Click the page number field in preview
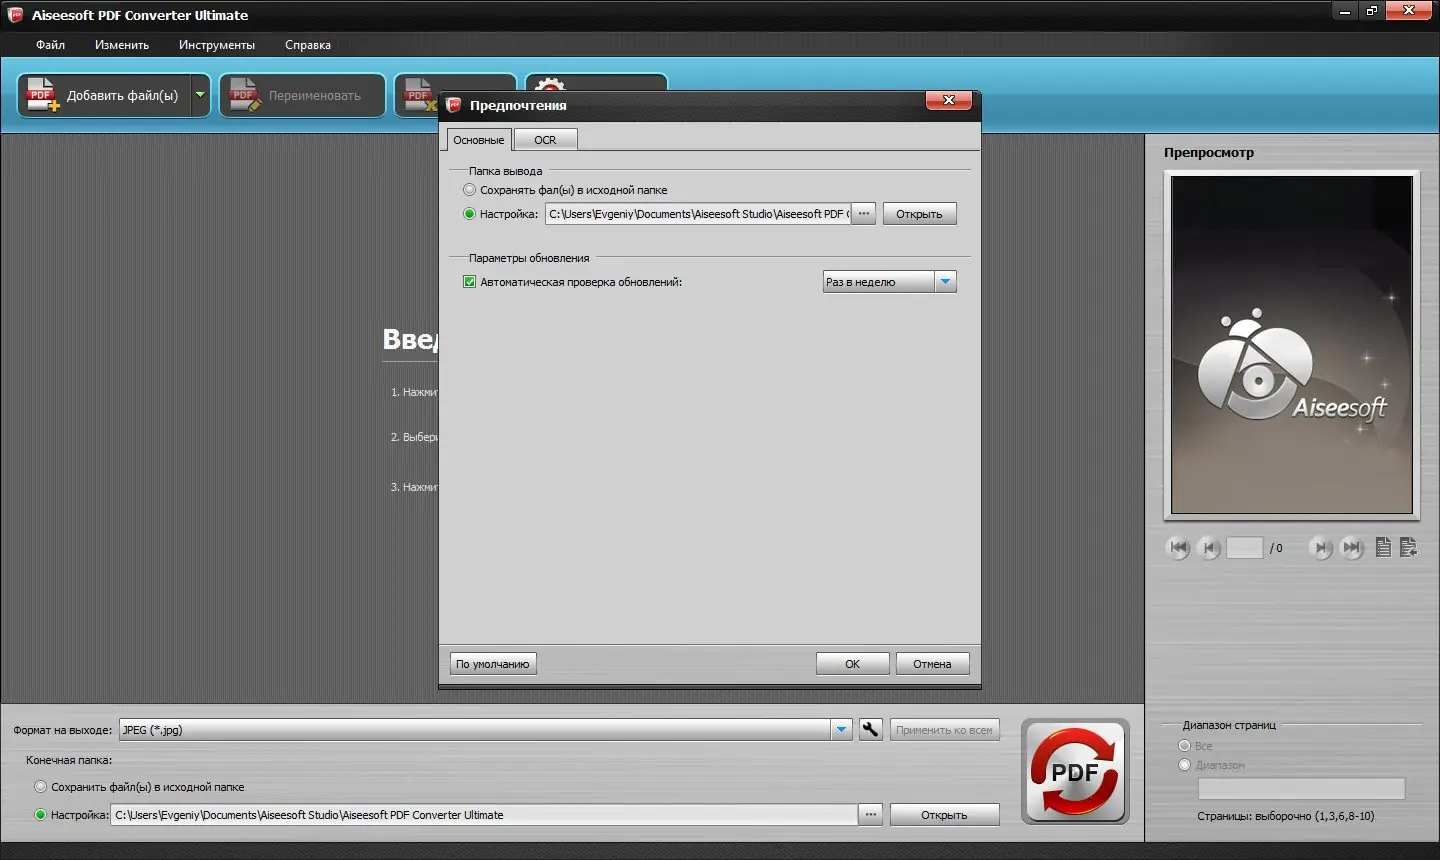 (x=1245, y=548)
